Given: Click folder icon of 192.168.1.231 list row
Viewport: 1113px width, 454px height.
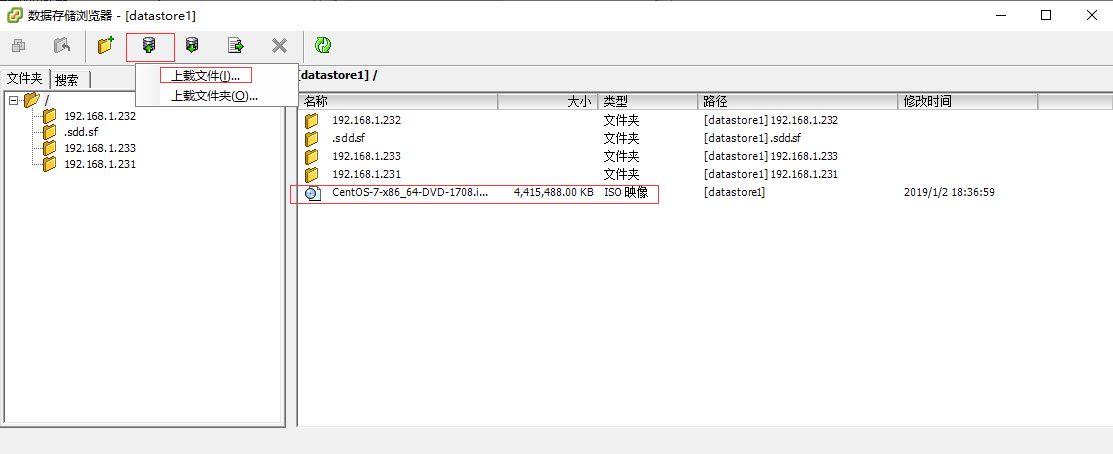Looking at the screenshot, I should tap(312, 175).
